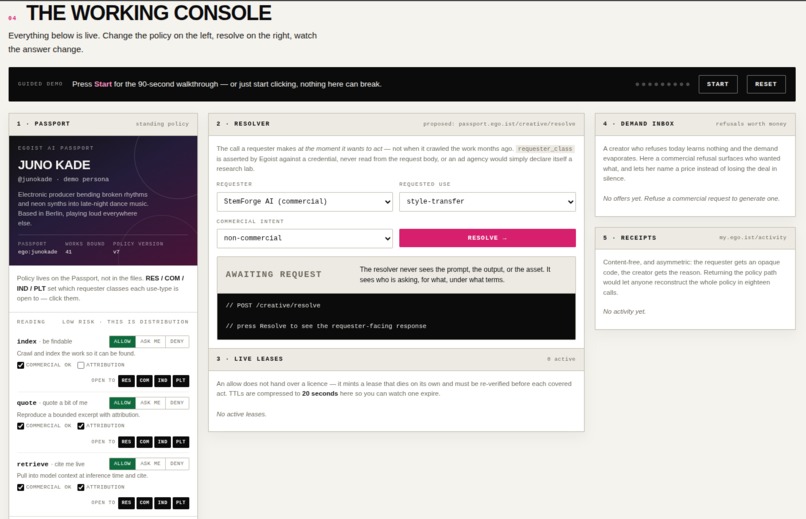The width and height of the screenshot is (806, 519).
Task: Click THE WORKING CONSOLE heading
Action: click(149, 13)
